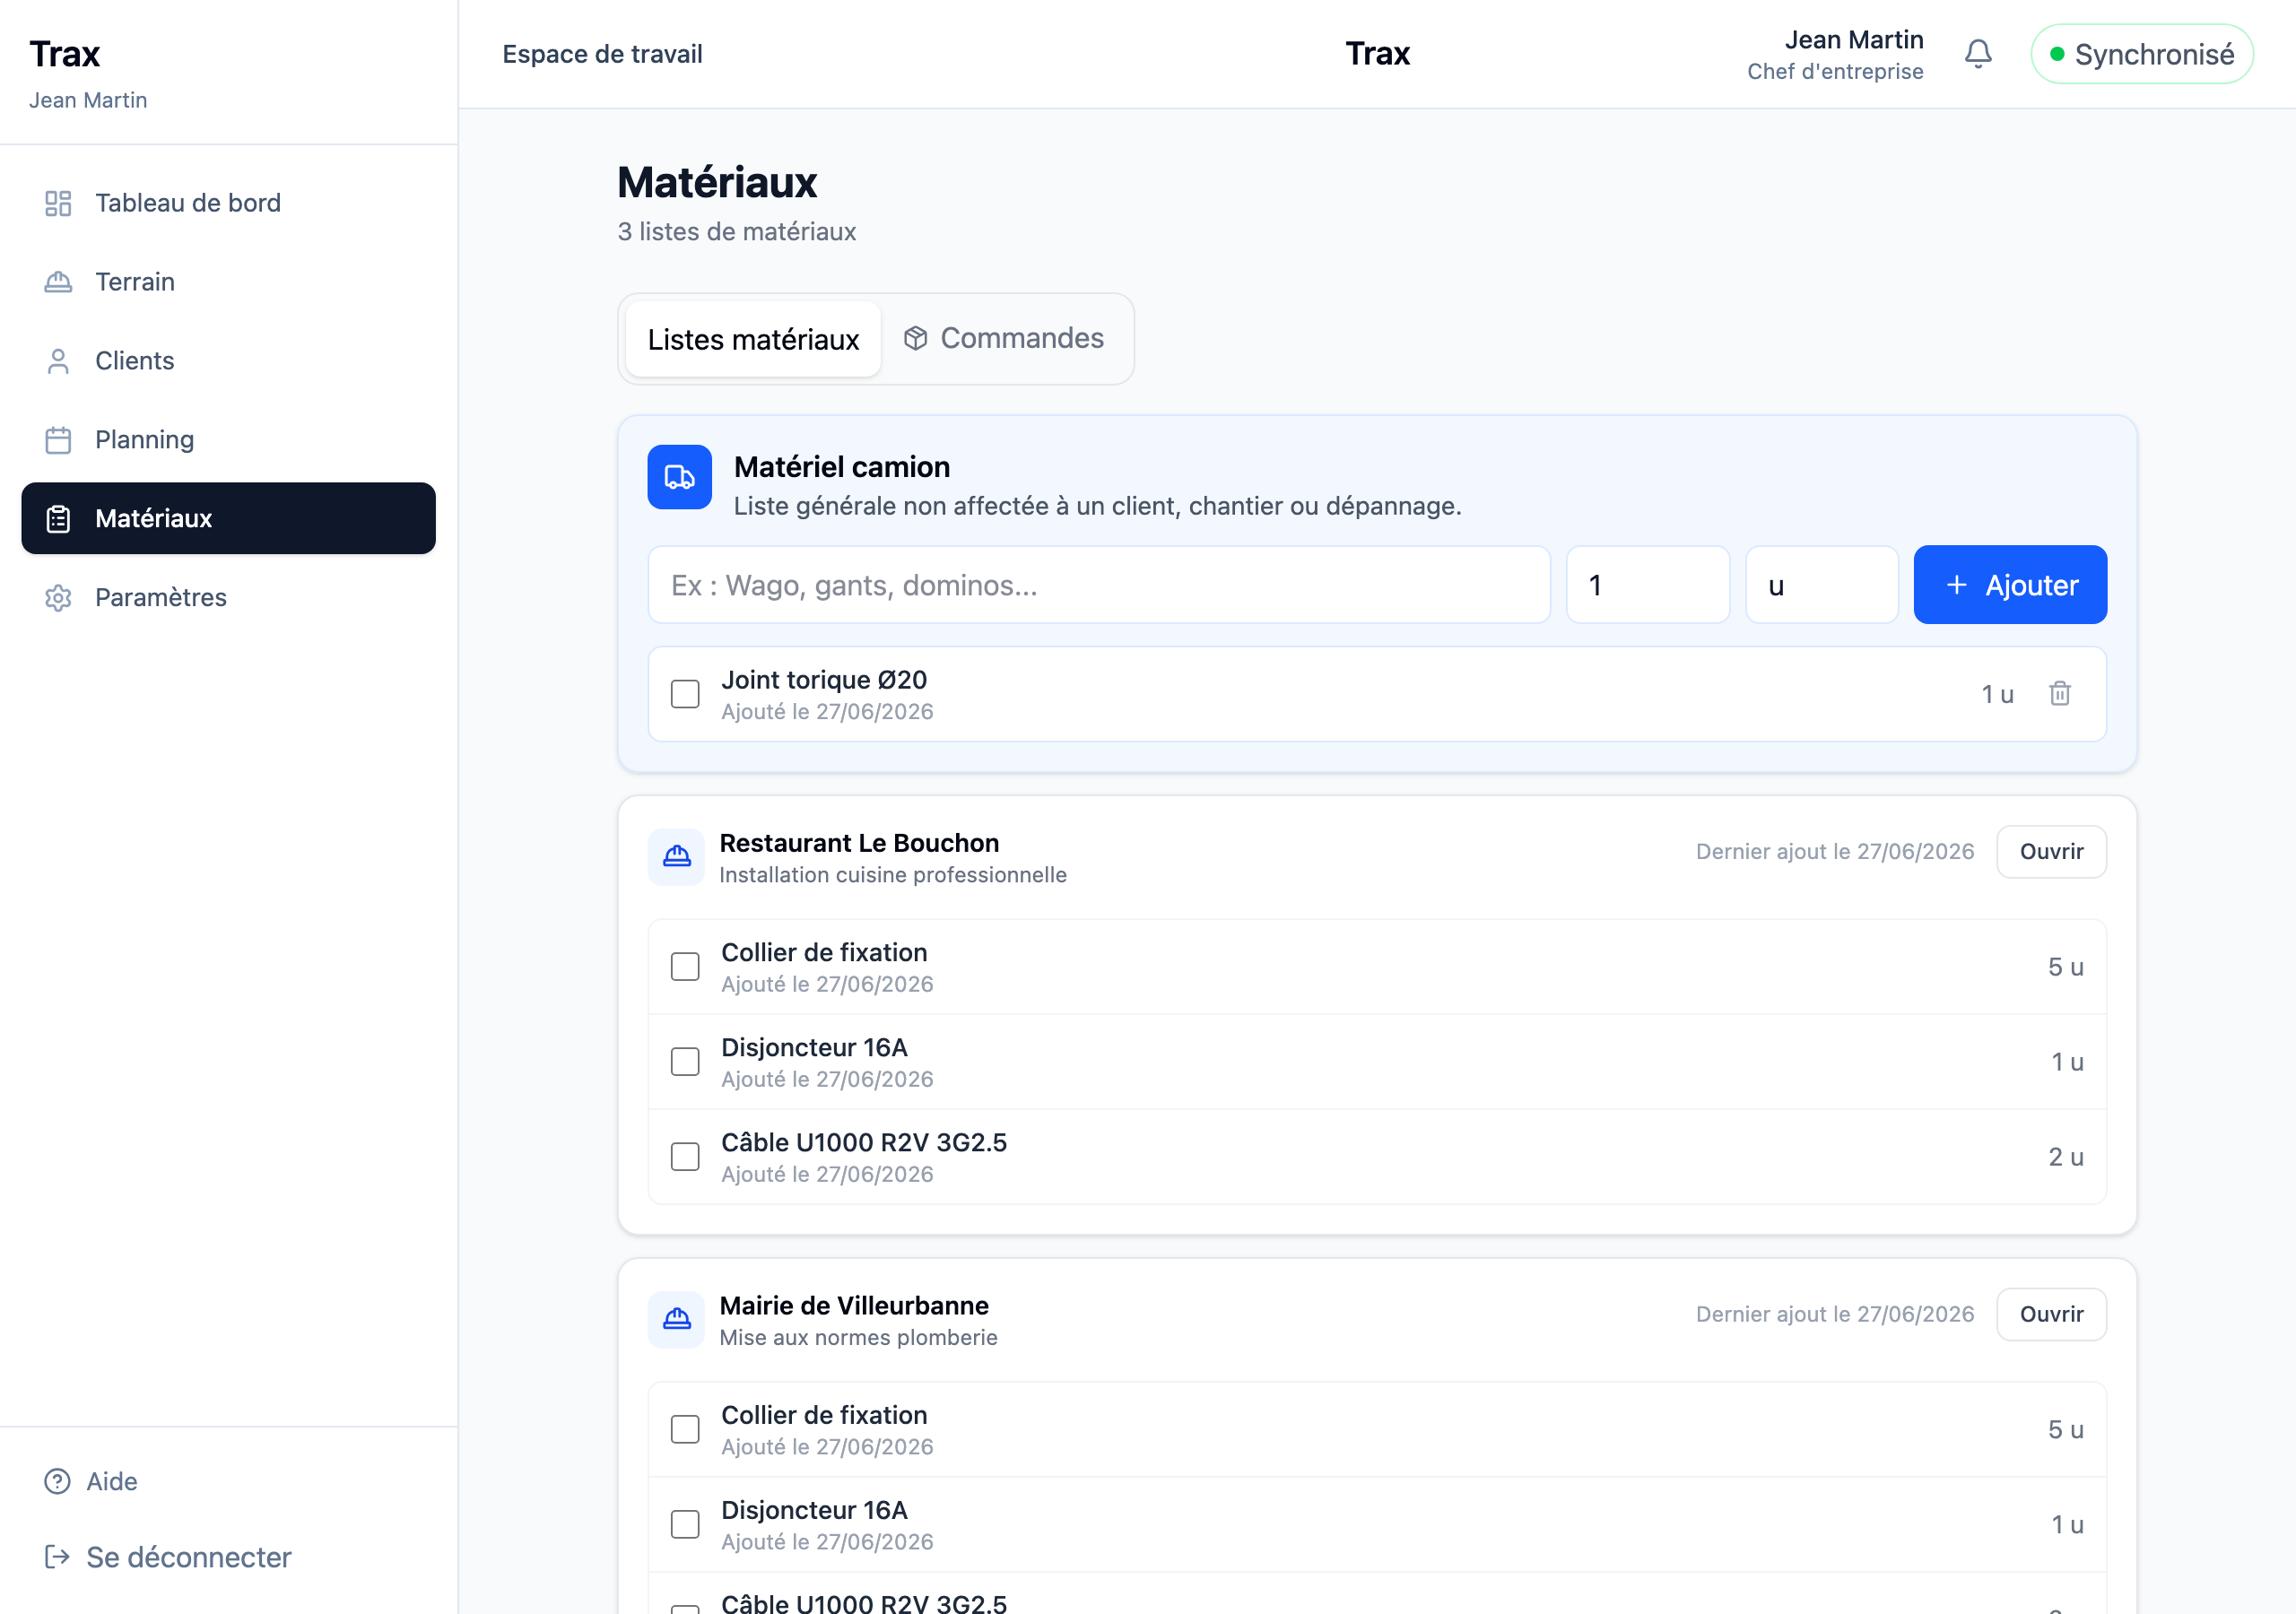Image resolution: width=2296 pixels, height=1614 pixels.
Task: Check Câble U1000 R2V 3G2.5 in Restaurant Le Bouchon
Action: 685,1157
